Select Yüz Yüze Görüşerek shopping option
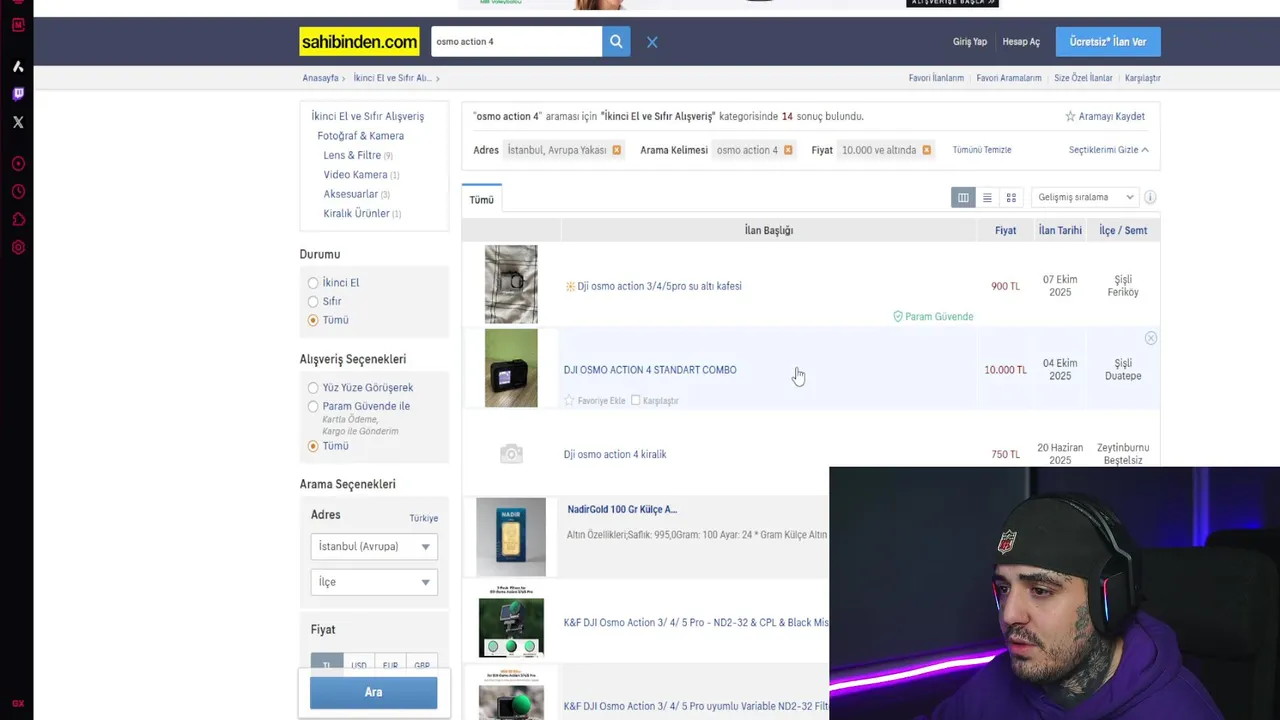The image size is (1280, 720). click(x=313, y=388)
